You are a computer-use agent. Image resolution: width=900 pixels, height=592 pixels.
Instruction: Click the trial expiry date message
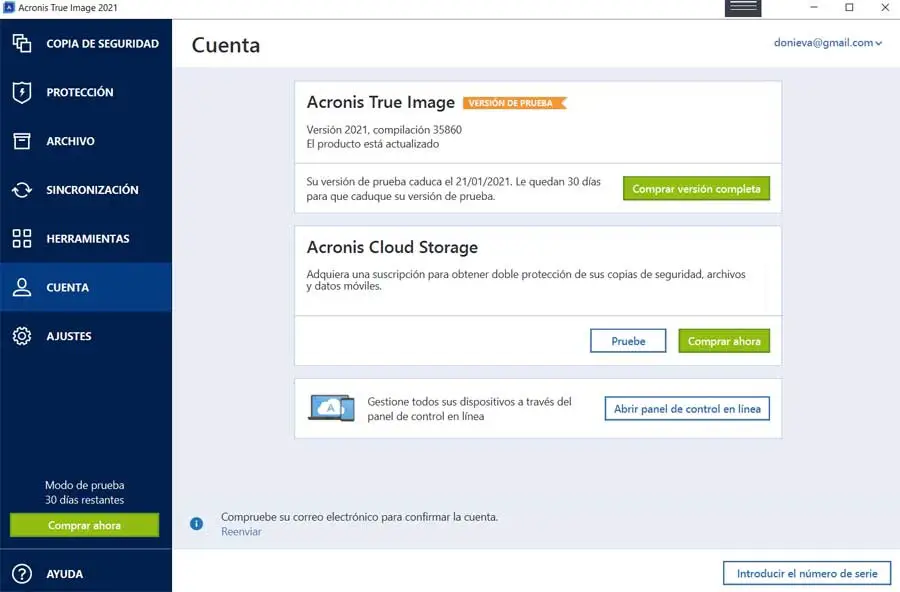click(453, 189)
